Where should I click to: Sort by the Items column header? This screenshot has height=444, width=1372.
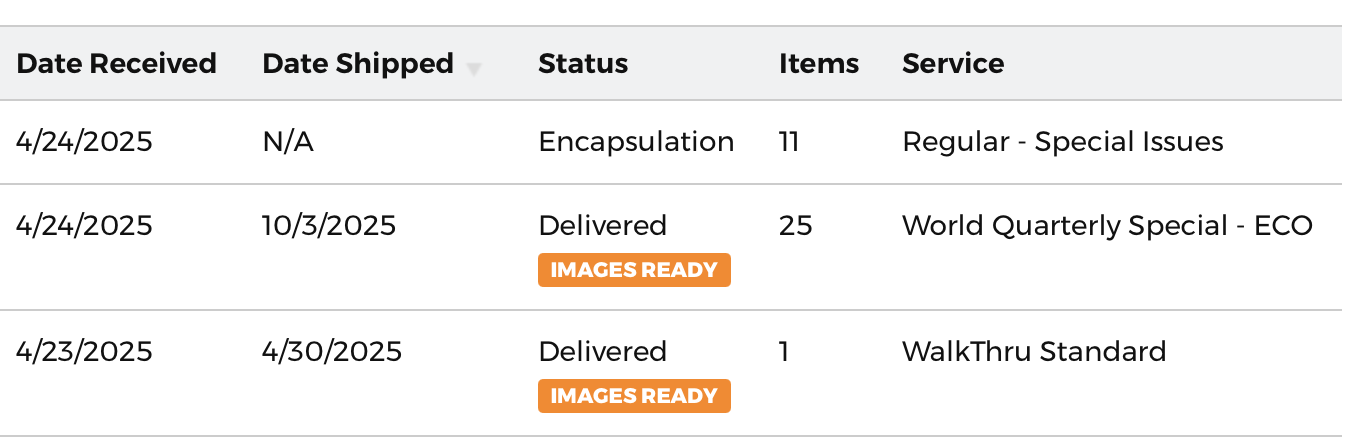pos(819,63)
